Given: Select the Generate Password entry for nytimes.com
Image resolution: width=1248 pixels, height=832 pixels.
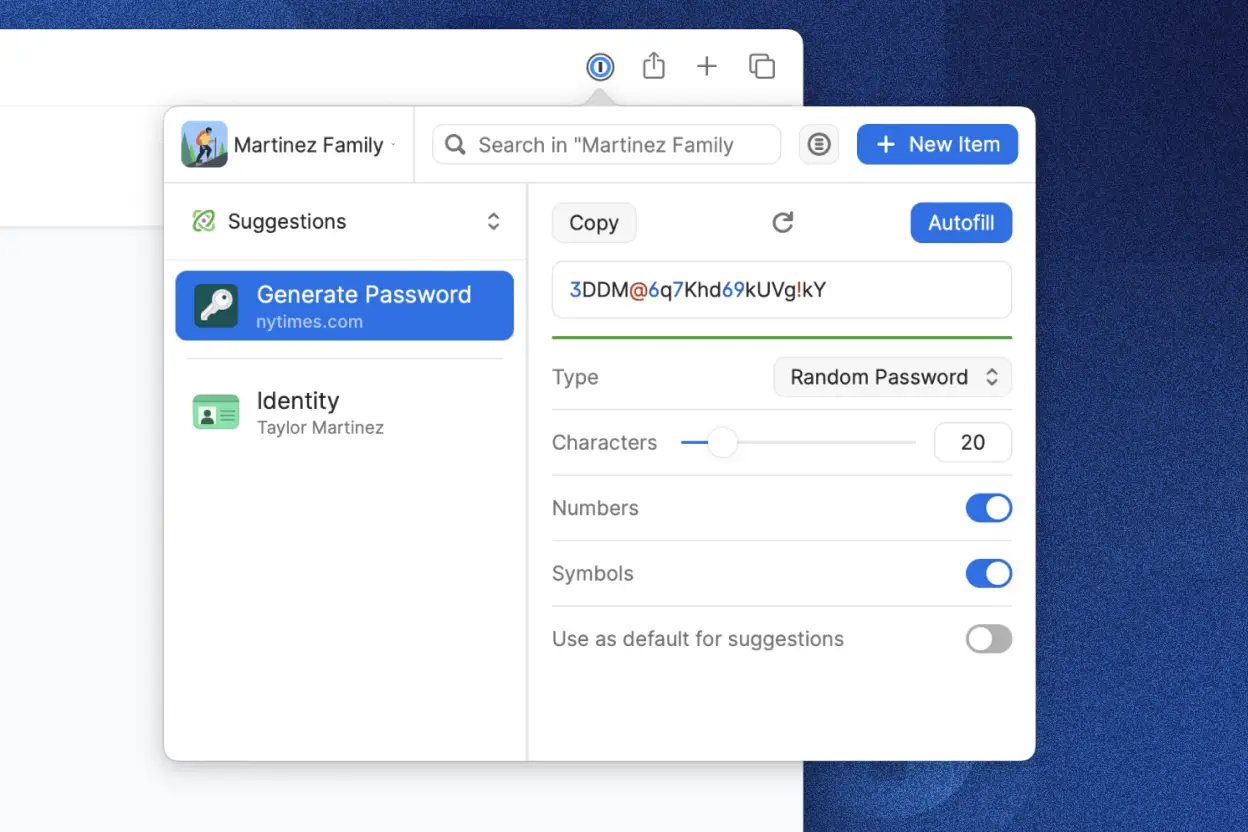Looking at the screenshot, I should [x=345, y=305].
